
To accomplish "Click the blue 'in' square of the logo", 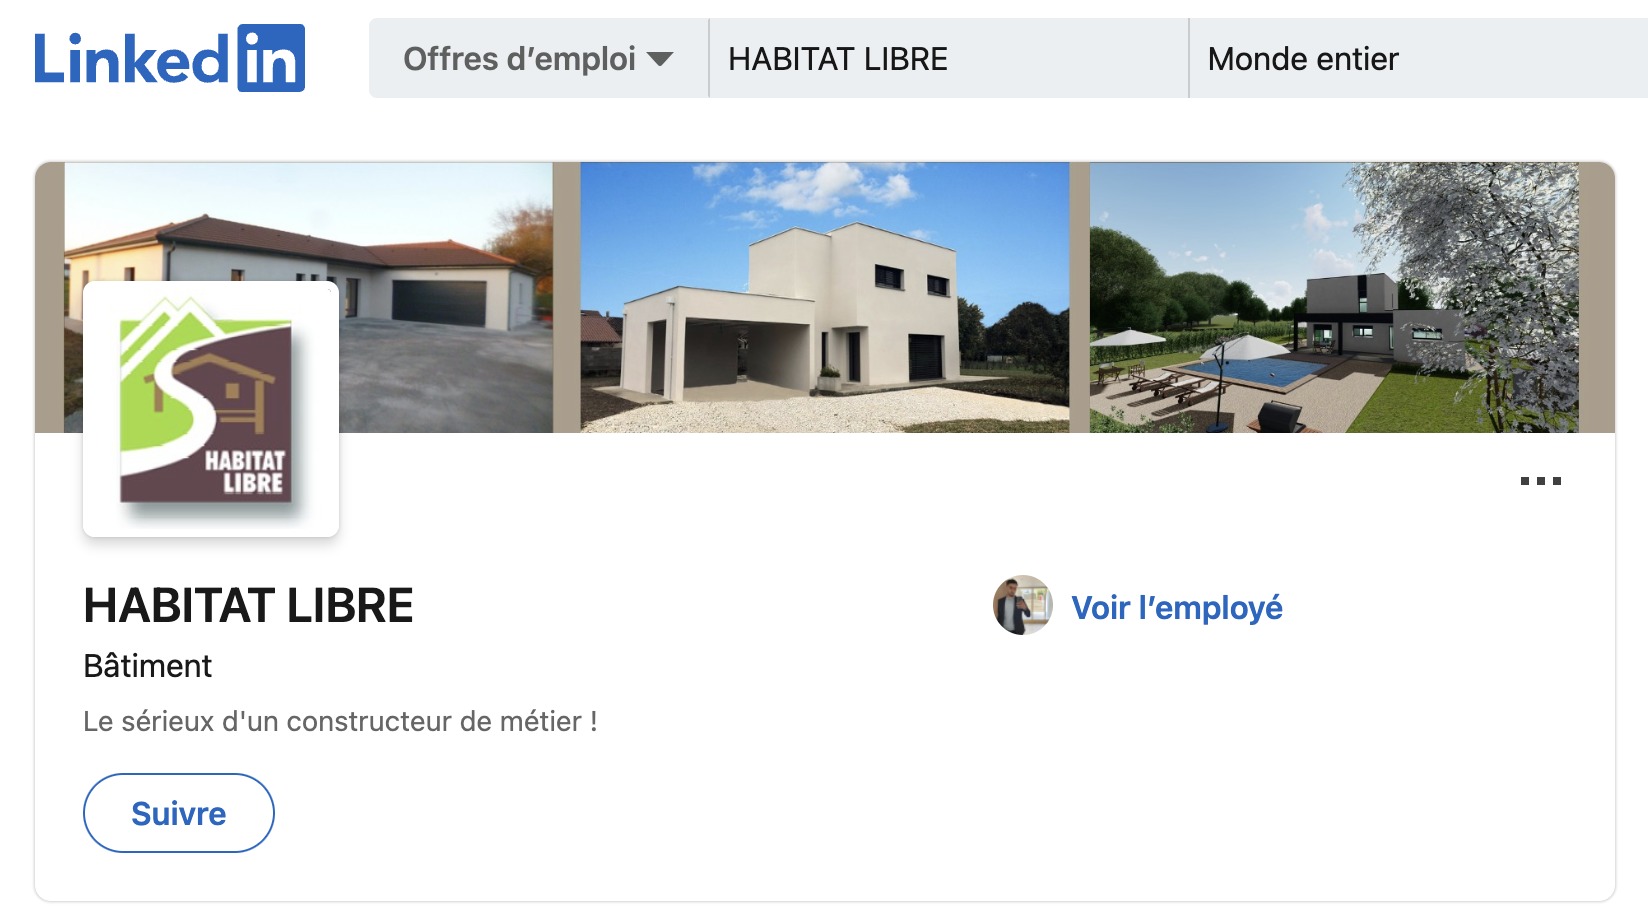I will pyautogui.click(x=271, y=58).
